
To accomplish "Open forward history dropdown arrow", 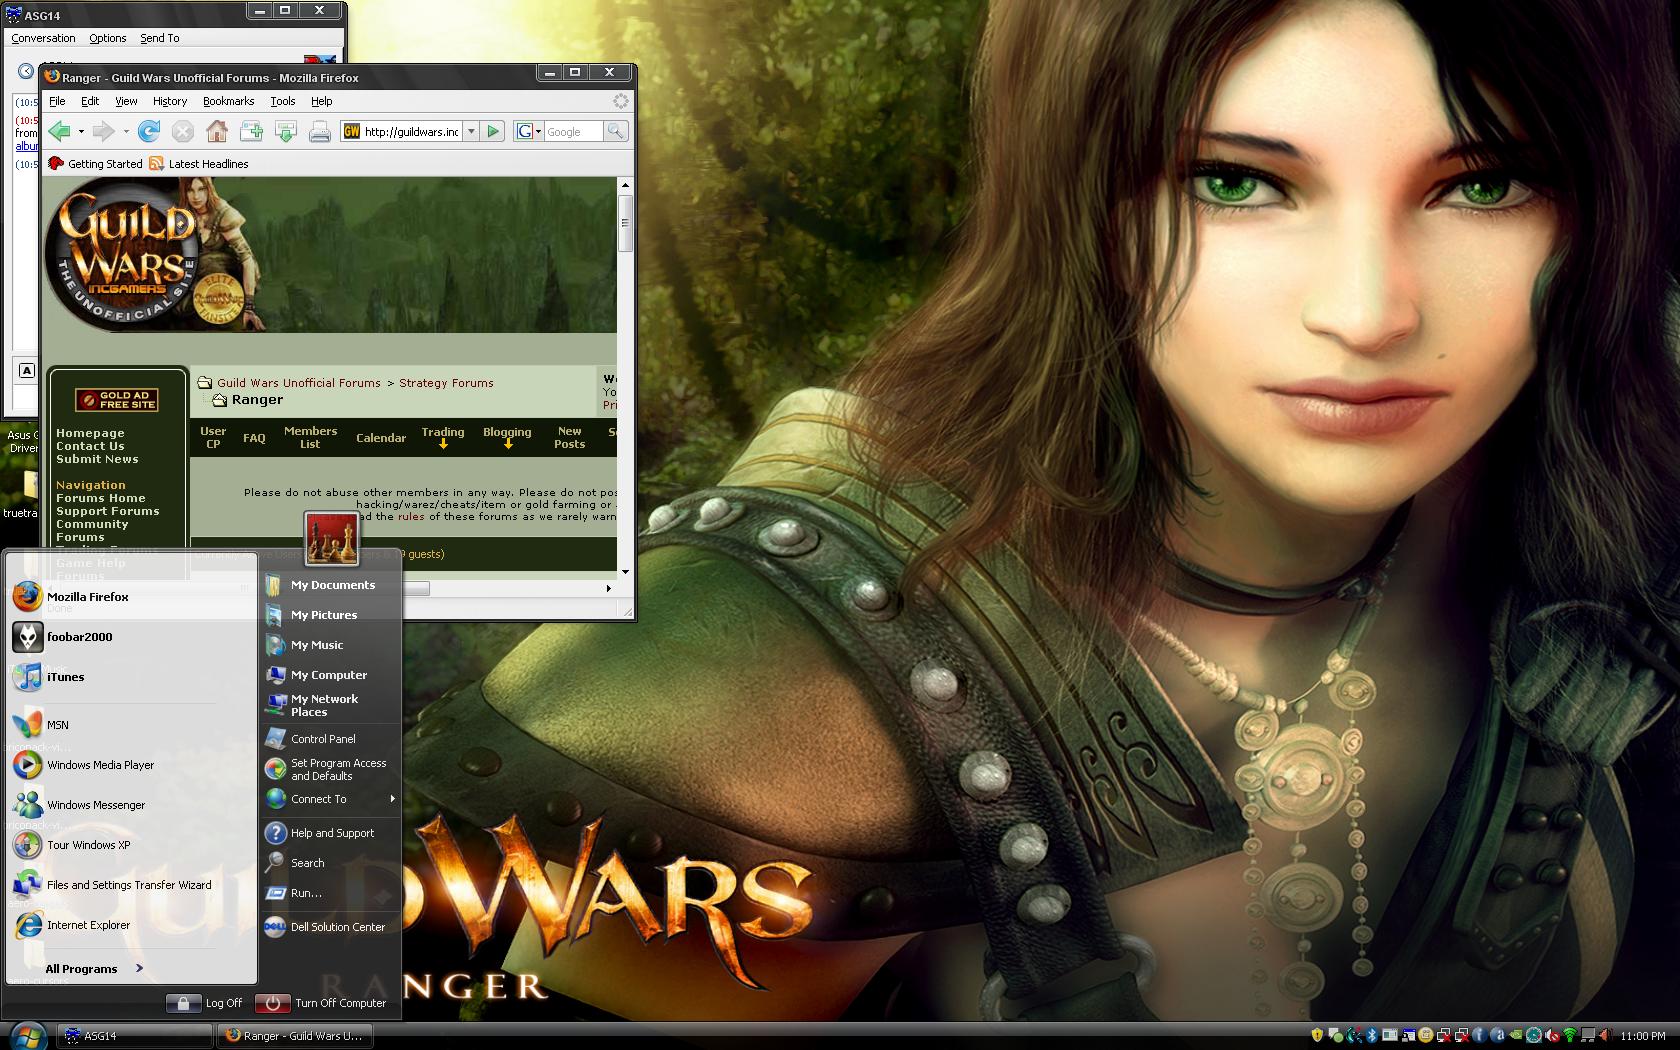I will (125, 131).
